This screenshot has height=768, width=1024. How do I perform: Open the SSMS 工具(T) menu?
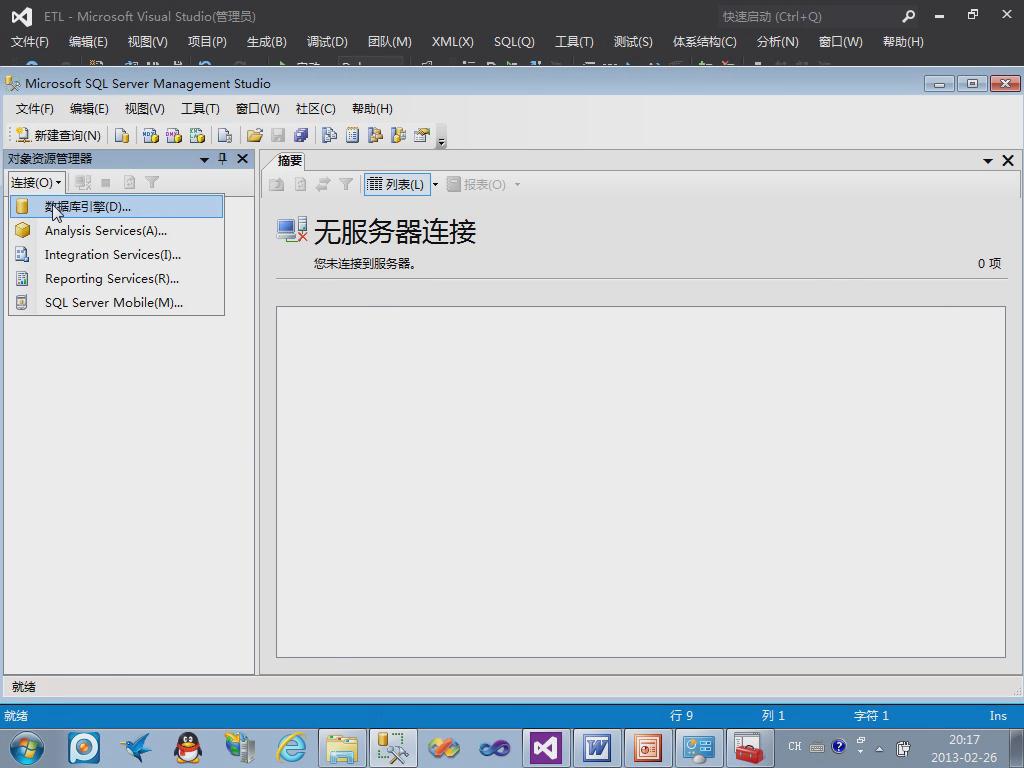point(200,109)
